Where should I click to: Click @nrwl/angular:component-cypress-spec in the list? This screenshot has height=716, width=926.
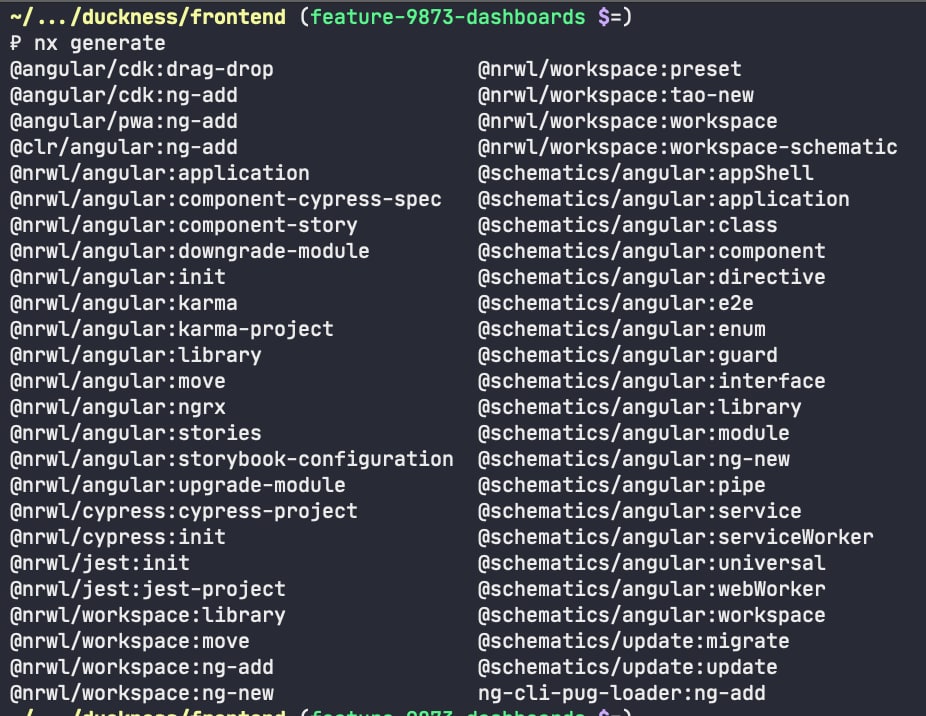(226, 200)
